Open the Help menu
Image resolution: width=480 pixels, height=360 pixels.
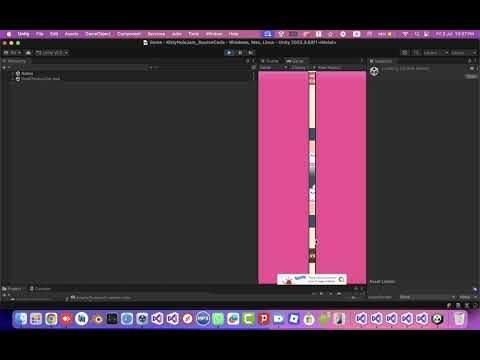[x=233, y=34]
